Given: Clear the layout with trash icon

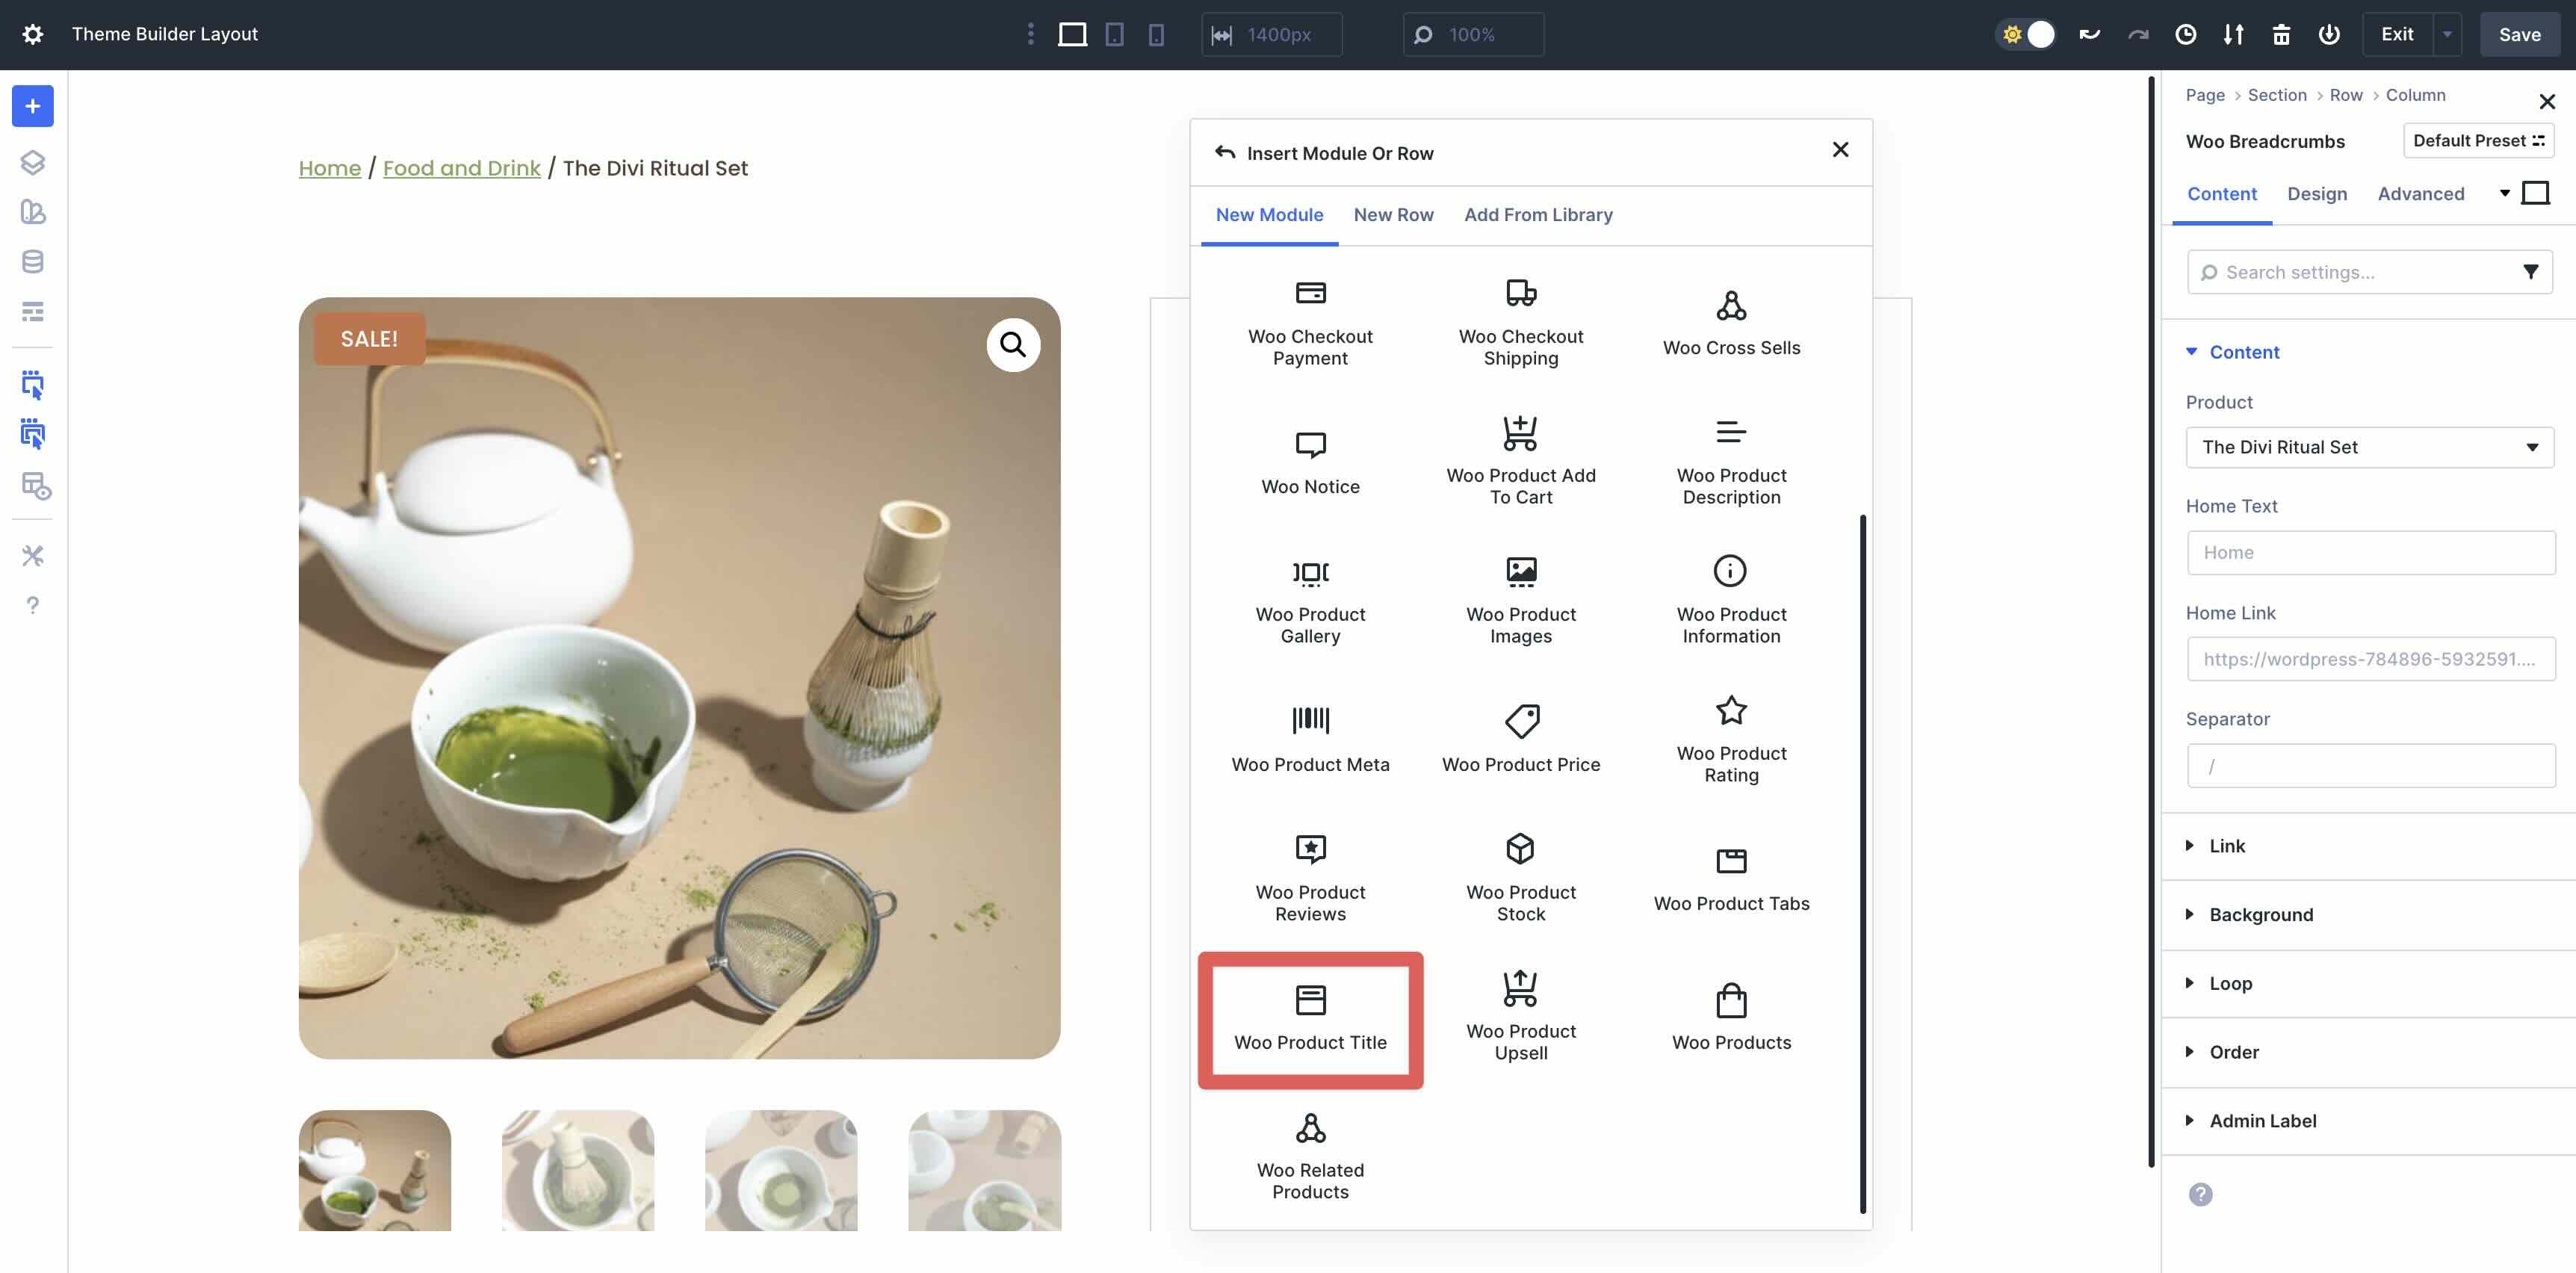Looking at the screenshot, I should point(2281,34).
